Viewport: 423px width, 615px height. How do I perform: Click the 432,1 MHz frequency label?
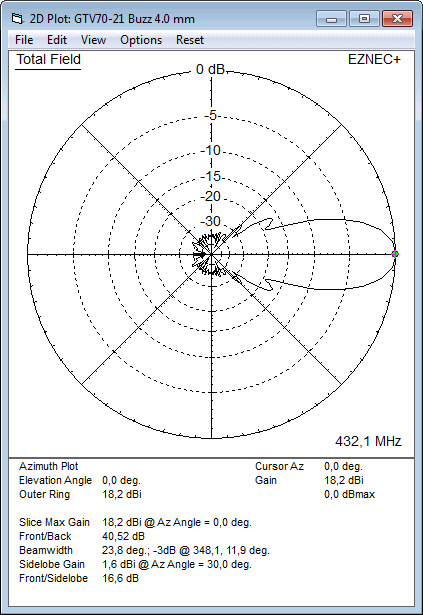pos(368,441)
